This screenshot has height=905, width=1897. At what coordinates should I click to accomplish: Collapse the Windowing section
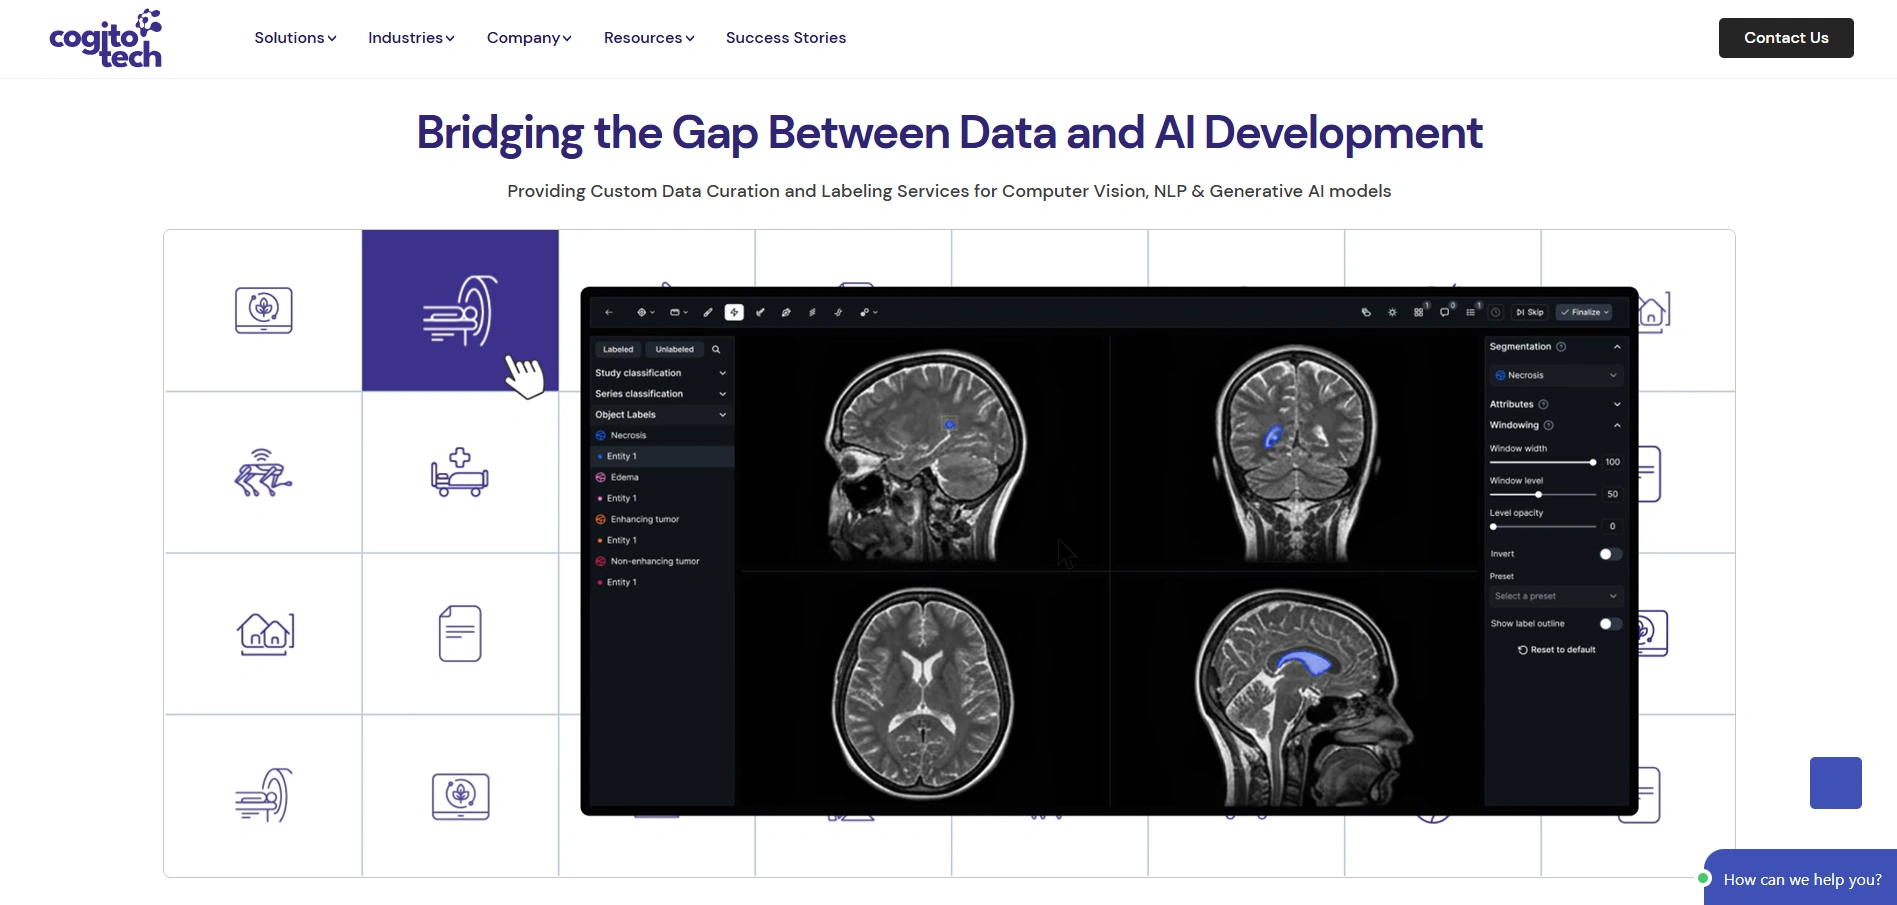tap(1617, 425)
